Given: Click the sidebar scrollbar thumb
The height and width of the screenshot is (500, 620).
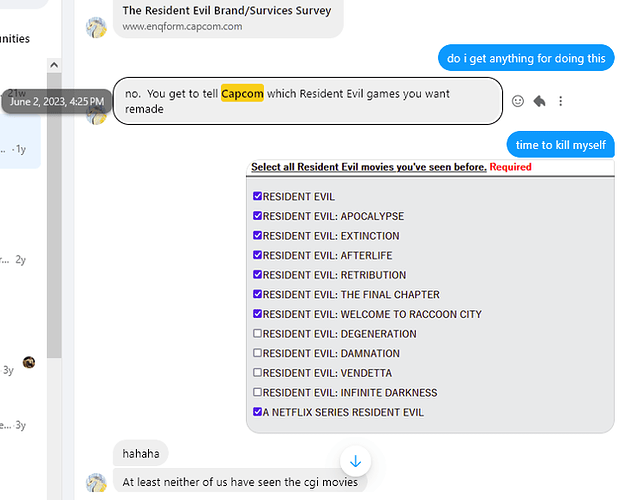Looking at the screenshot, I should click(54, 215).
